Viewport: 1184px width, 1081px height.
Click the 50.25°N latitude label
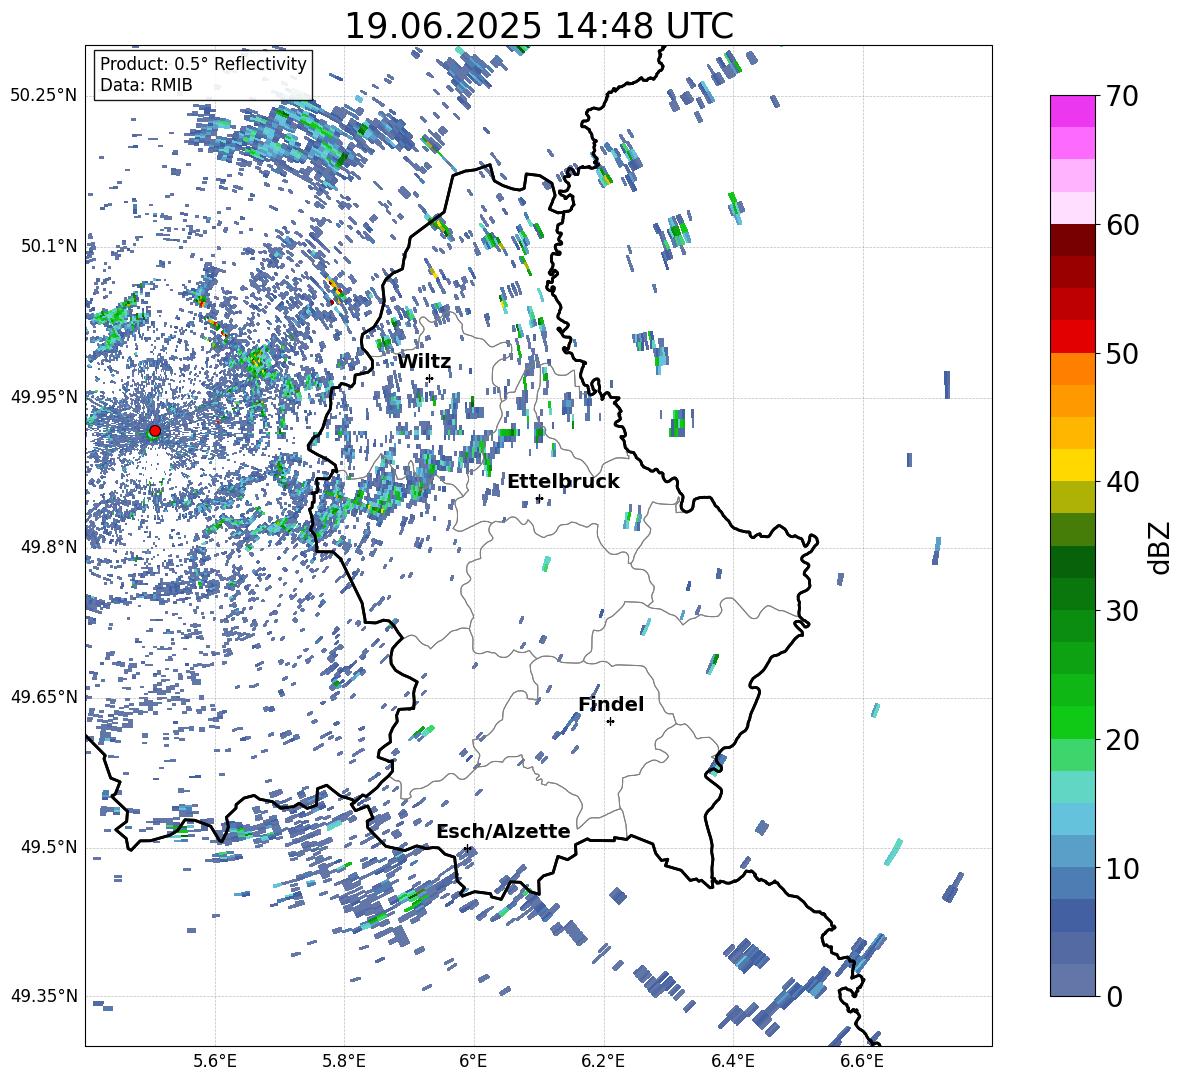tap(44, 96)
